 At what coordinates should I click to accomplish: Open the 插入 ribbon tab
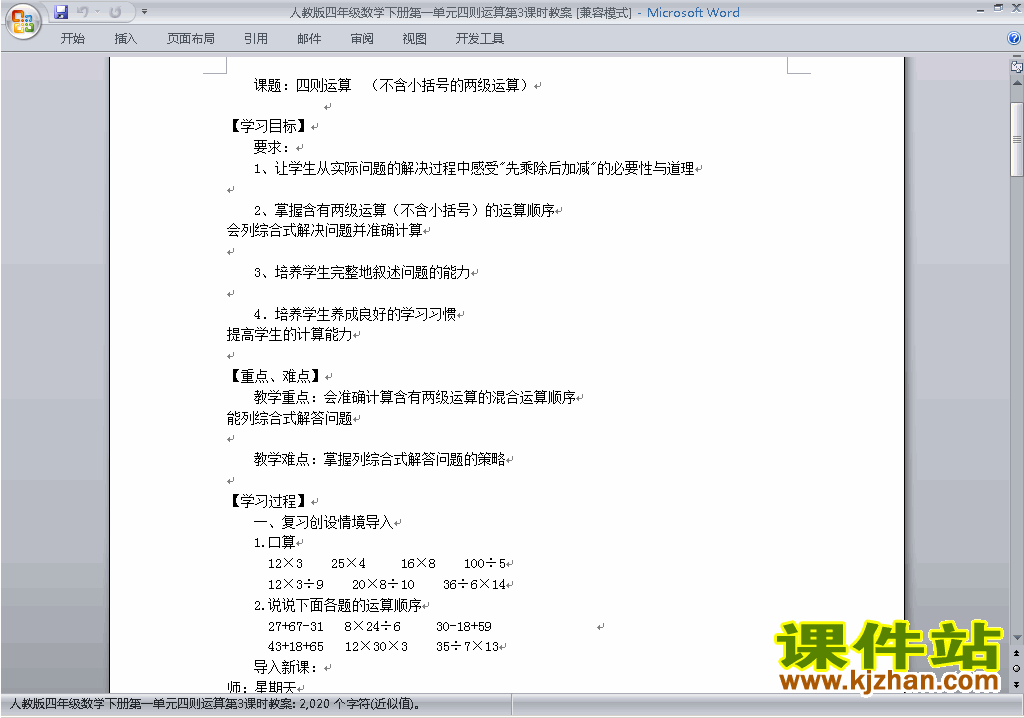coord(125,39)
